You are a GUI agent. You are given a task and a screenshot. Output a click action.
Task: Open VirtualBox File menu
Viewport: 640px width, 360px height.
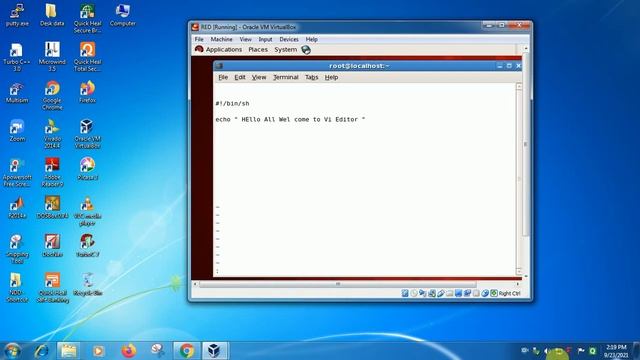199,39
